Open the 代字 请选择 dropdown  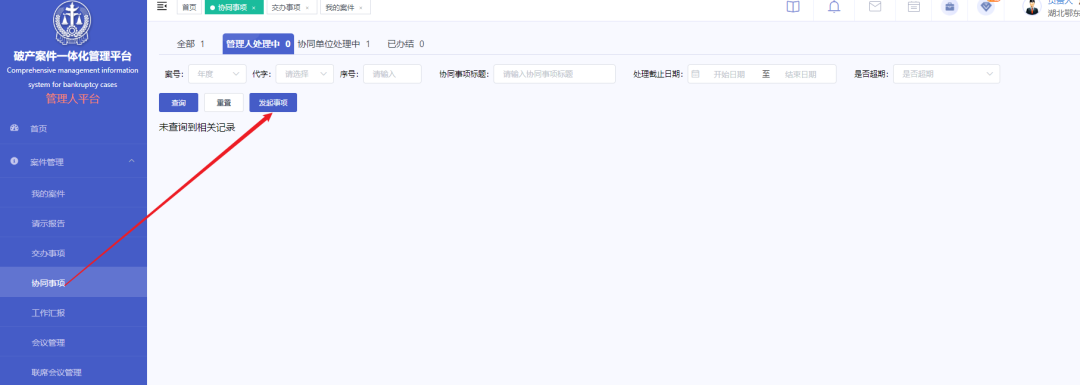pos(305,74)
